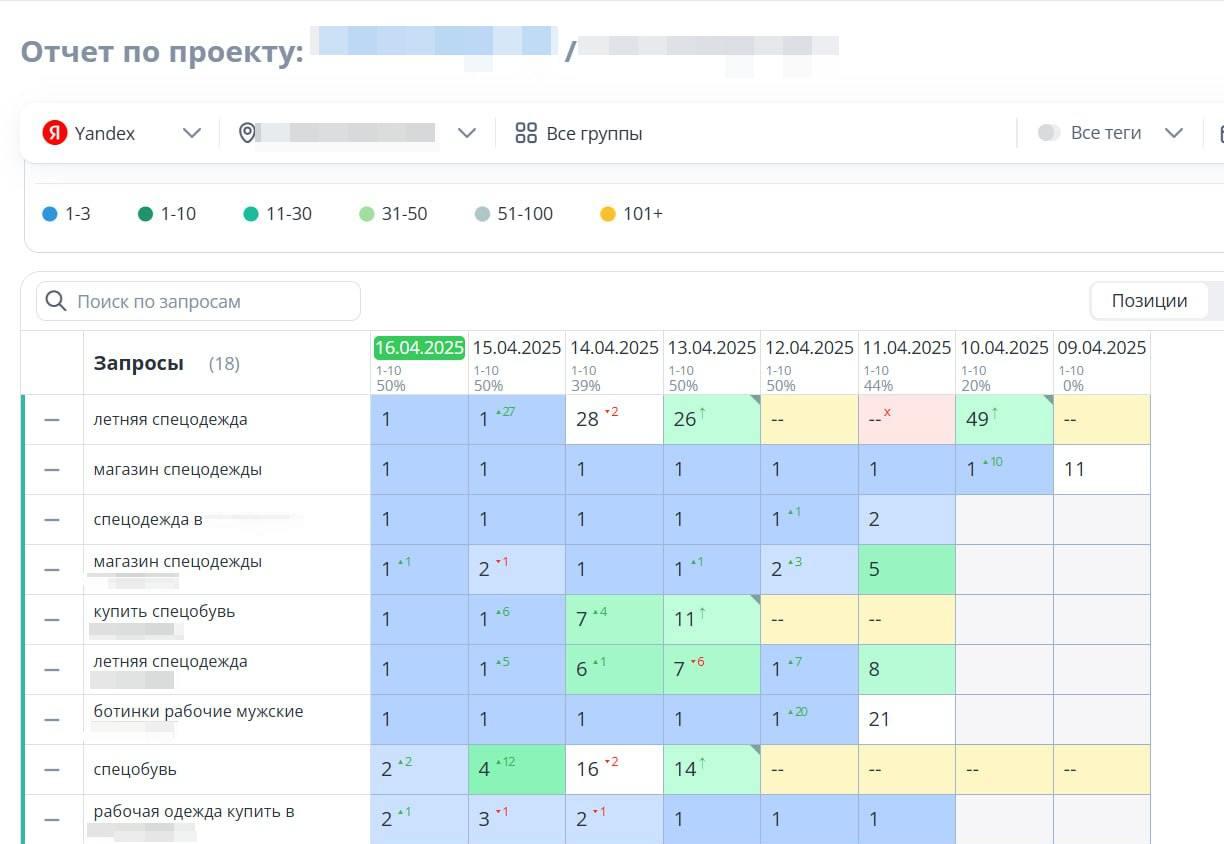Switch to the Позиции tab
Screen dimensions: 1224x844
[x=1148, y=300]
